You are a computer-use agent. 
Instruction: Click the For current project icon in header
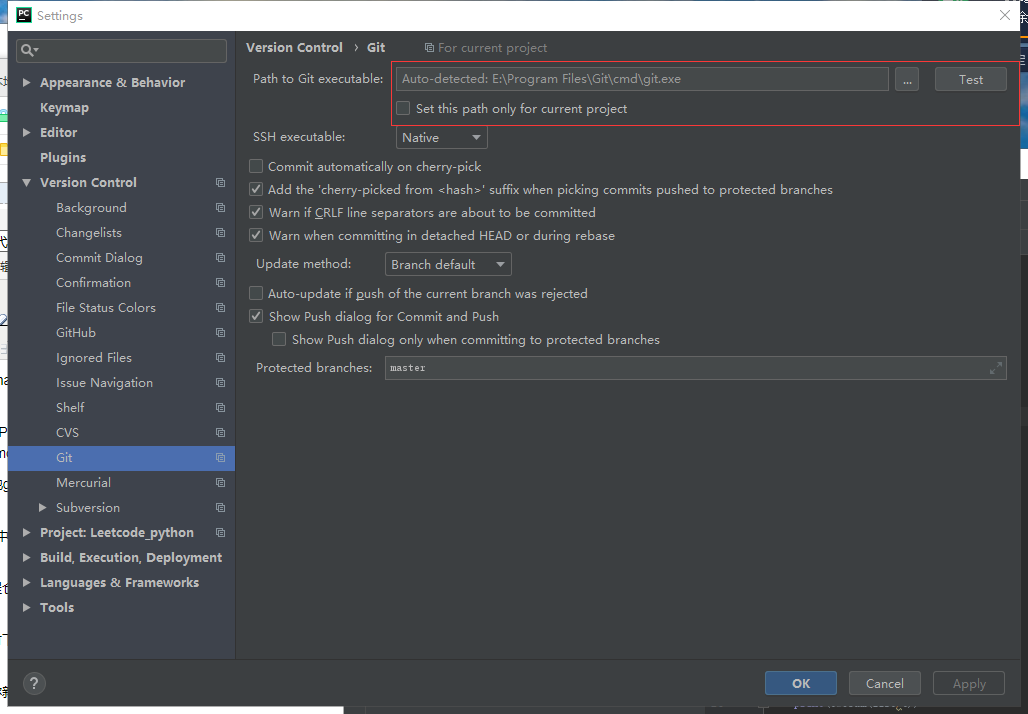(x=429, y=48)
